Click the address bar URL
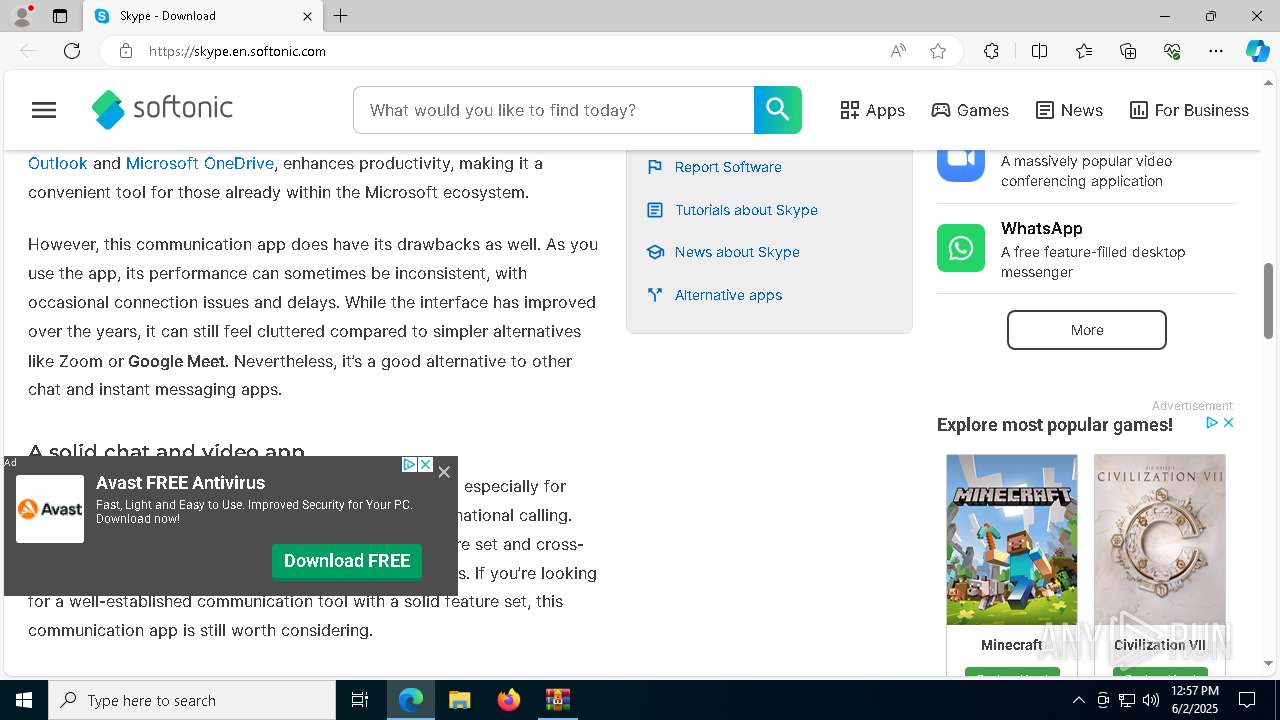Viewport: 1280px width, 720px height. coord(238,51)
